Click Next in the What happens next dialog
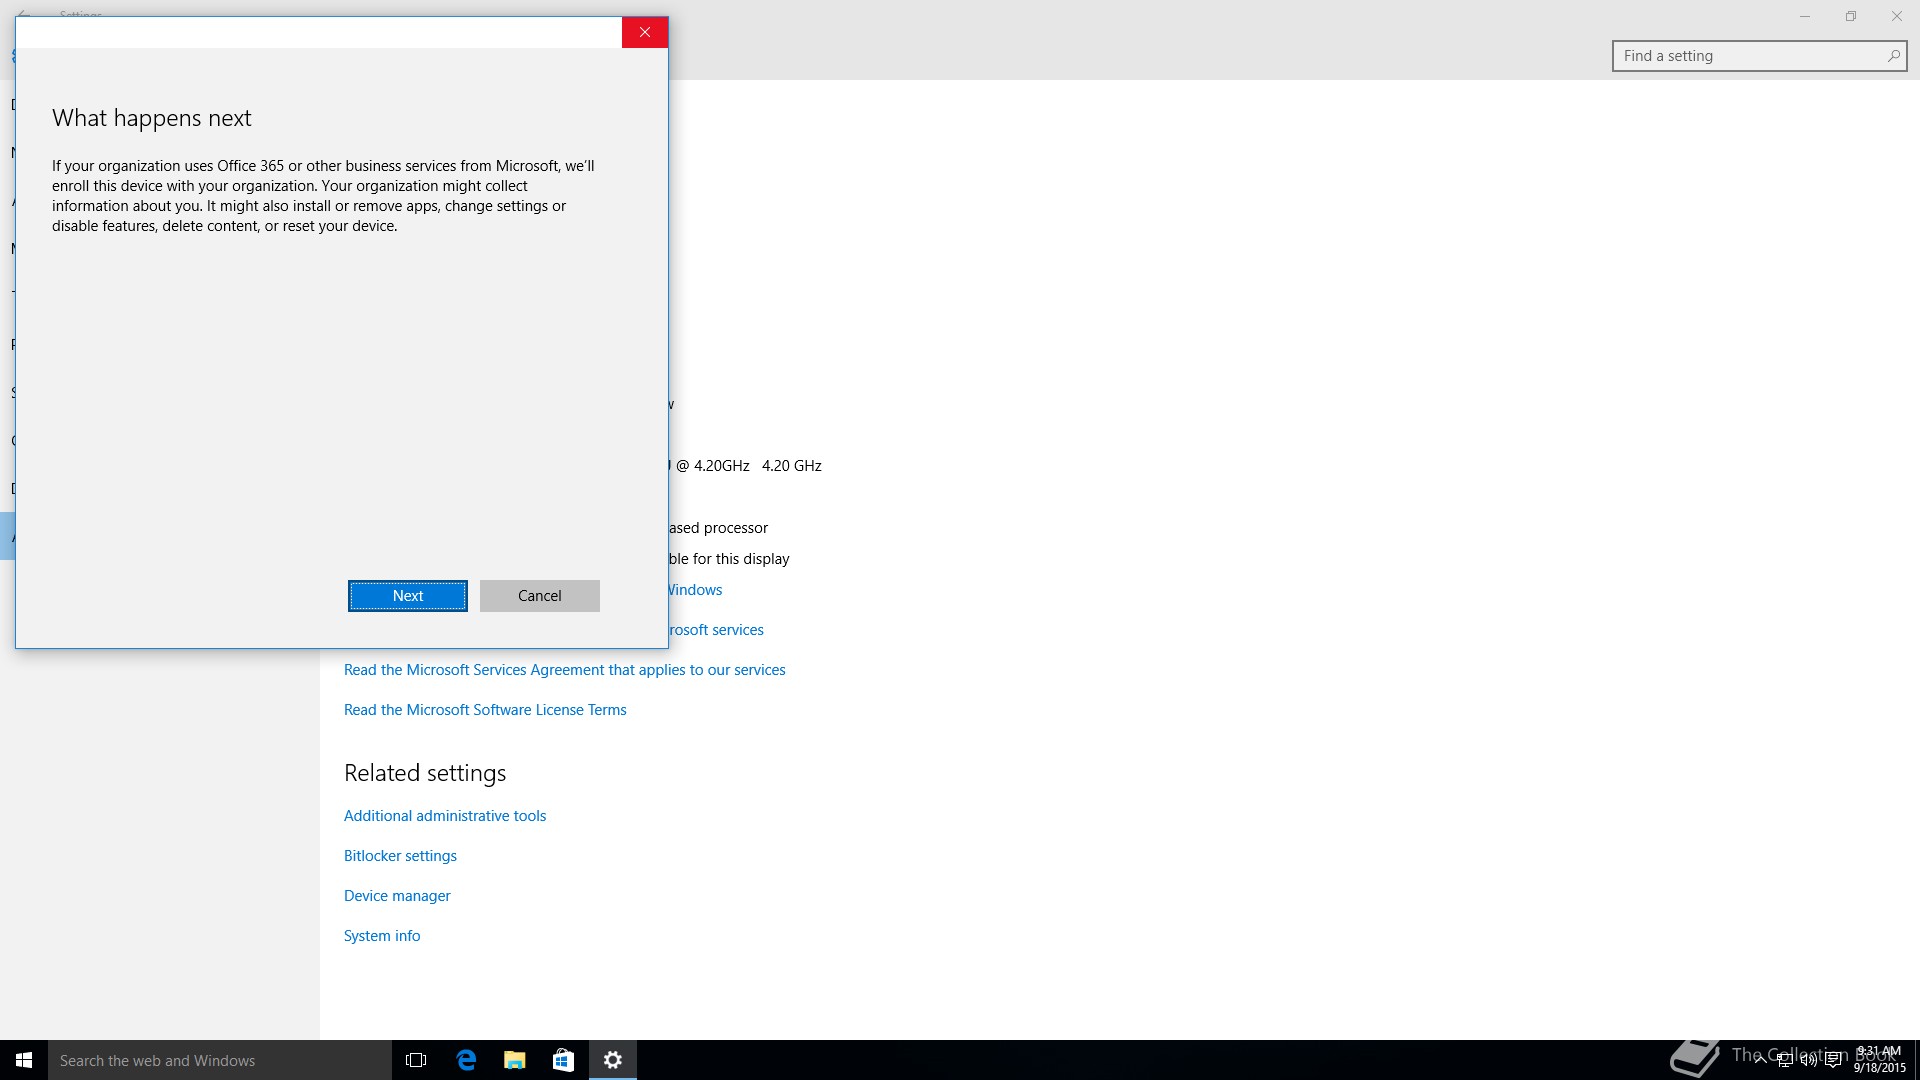 coord(408,596)
